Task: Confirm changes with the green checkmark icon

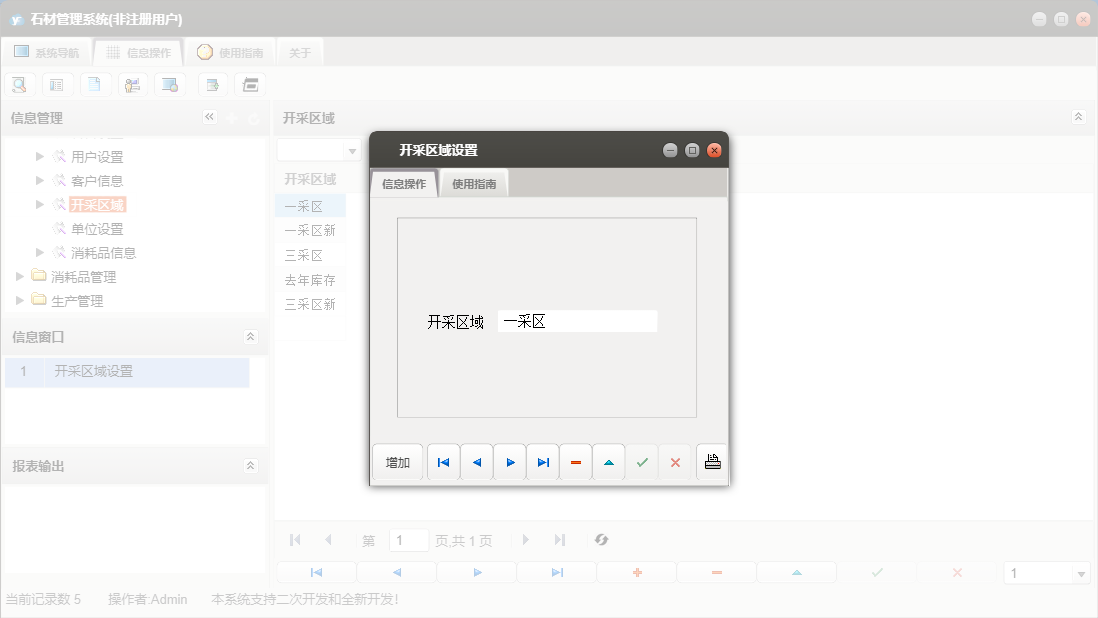Action: click(x=642, y=461)
